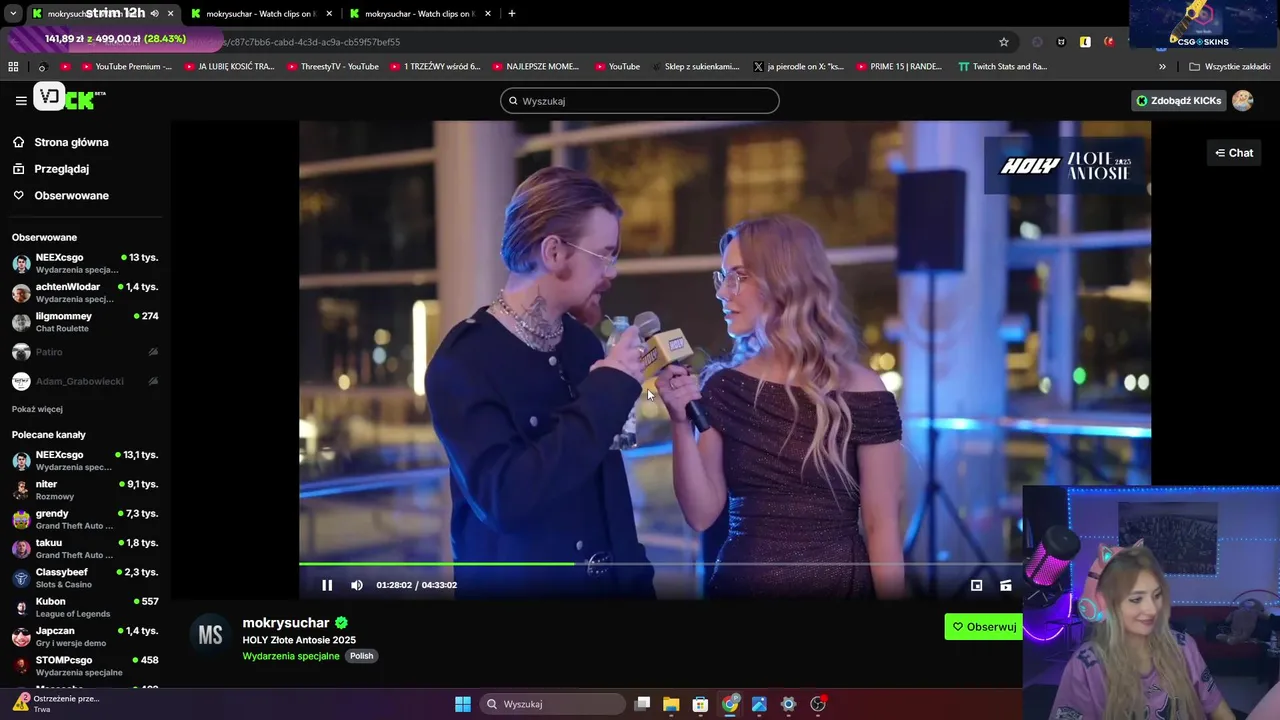Open the 1 TRZEŹWY wśród 6... bookmark
Viewport: 1280px width, 720px height.
[434, 67]
